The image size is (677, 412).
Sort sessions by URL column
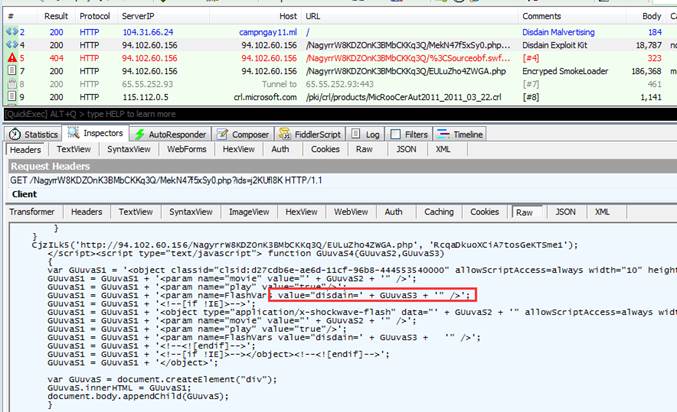(313, 16)
